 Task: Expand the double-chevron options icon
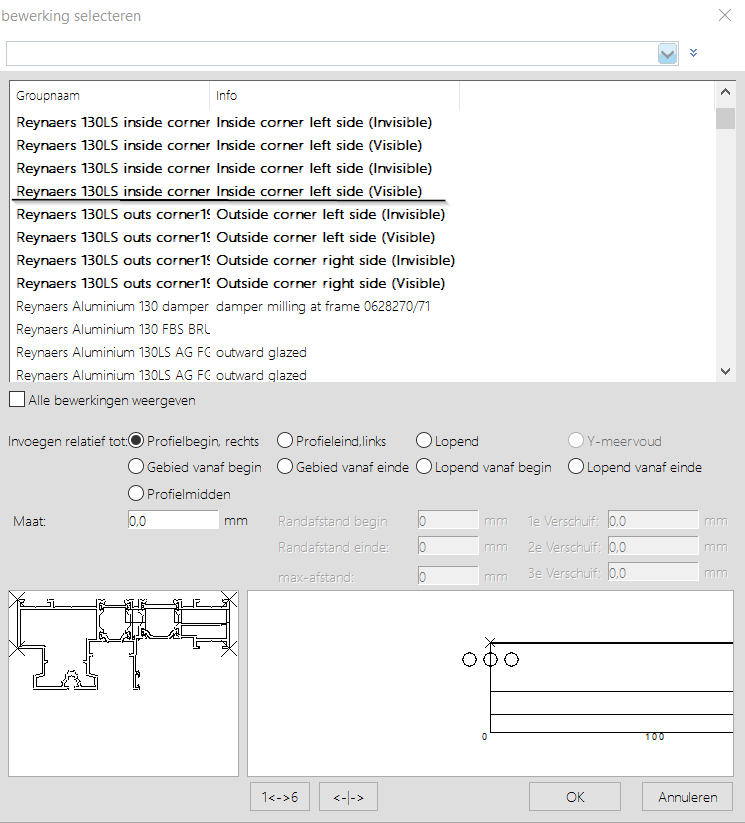pos(694,53)
